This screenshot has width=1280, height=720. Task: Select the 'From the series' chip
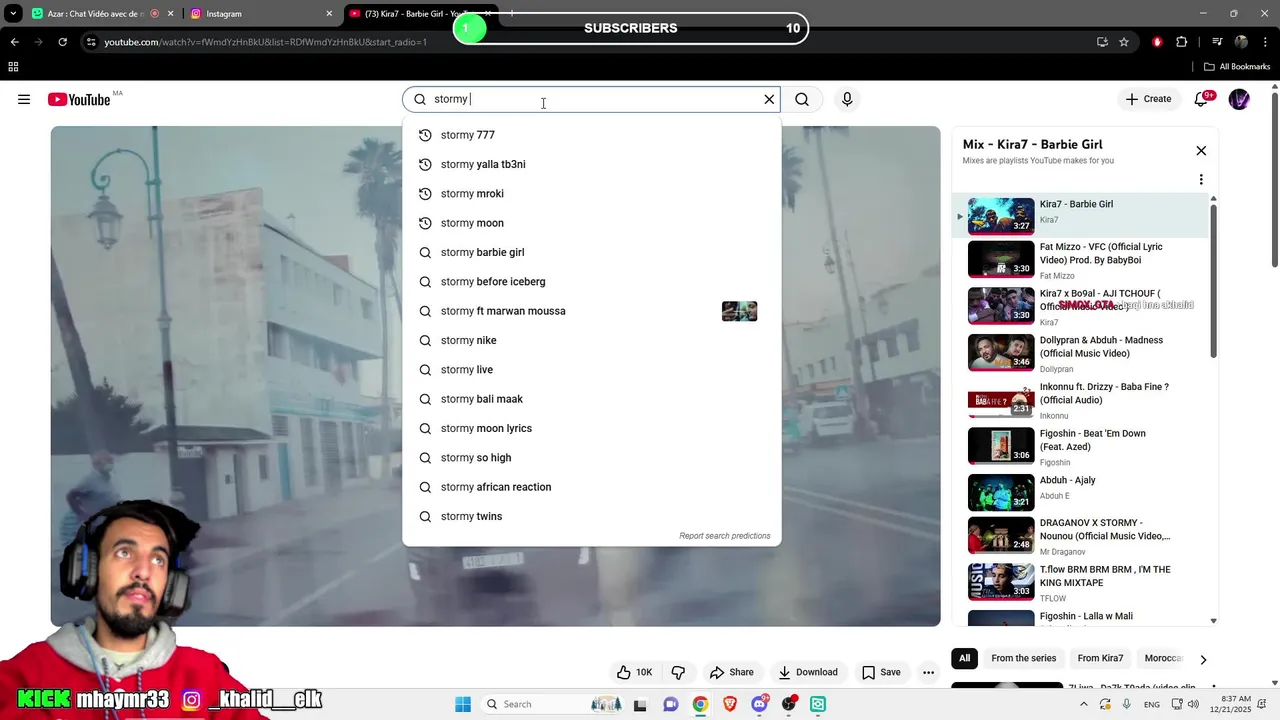click(x=1023, y=658)
